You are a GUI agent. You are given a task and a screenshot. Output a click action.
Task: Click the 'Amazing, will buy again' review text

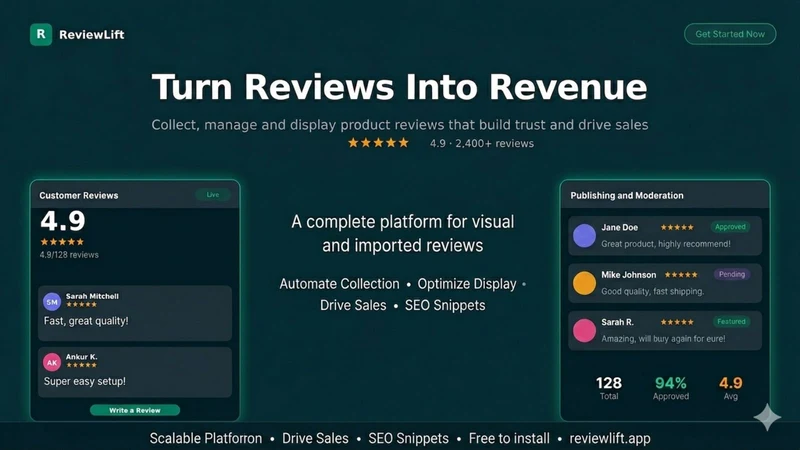click(663, 339)
